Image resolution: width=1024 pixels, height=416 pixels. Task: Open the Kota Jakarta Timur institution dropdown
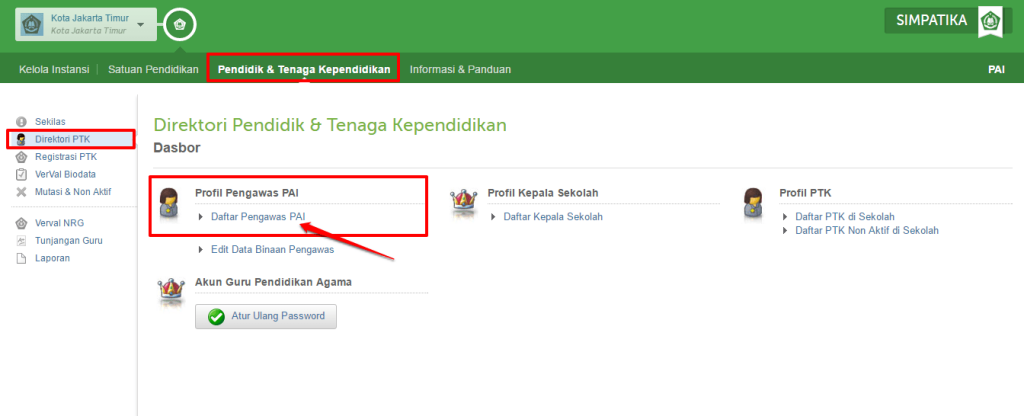coord(86,24)
